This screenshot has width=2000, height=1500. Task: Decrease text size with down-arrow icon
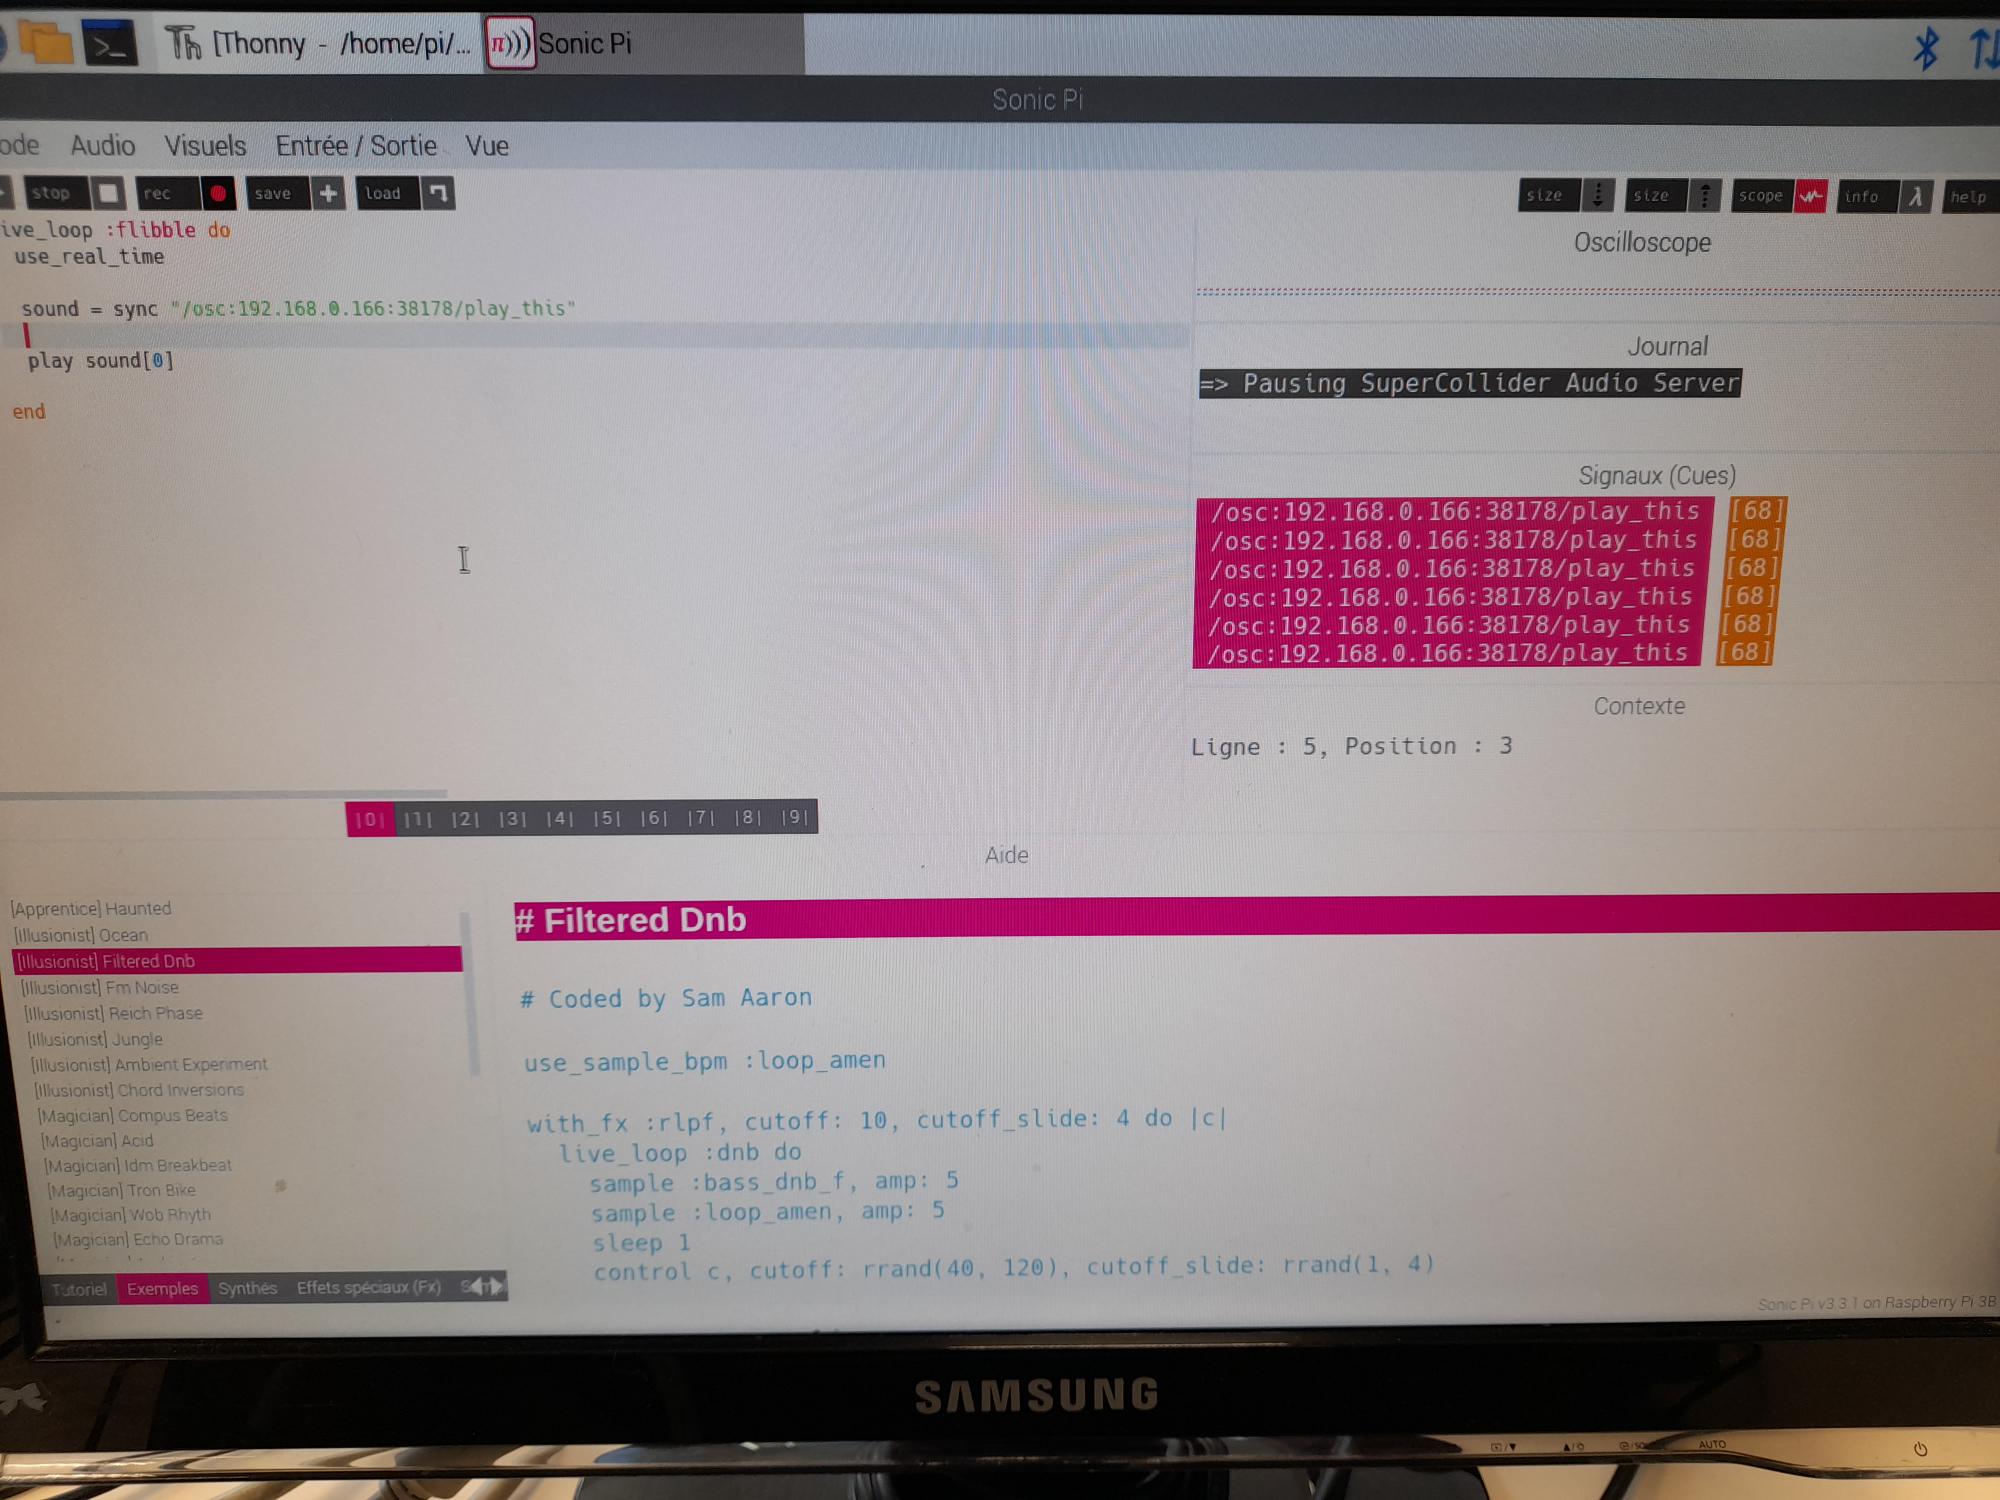(1598, 195)
